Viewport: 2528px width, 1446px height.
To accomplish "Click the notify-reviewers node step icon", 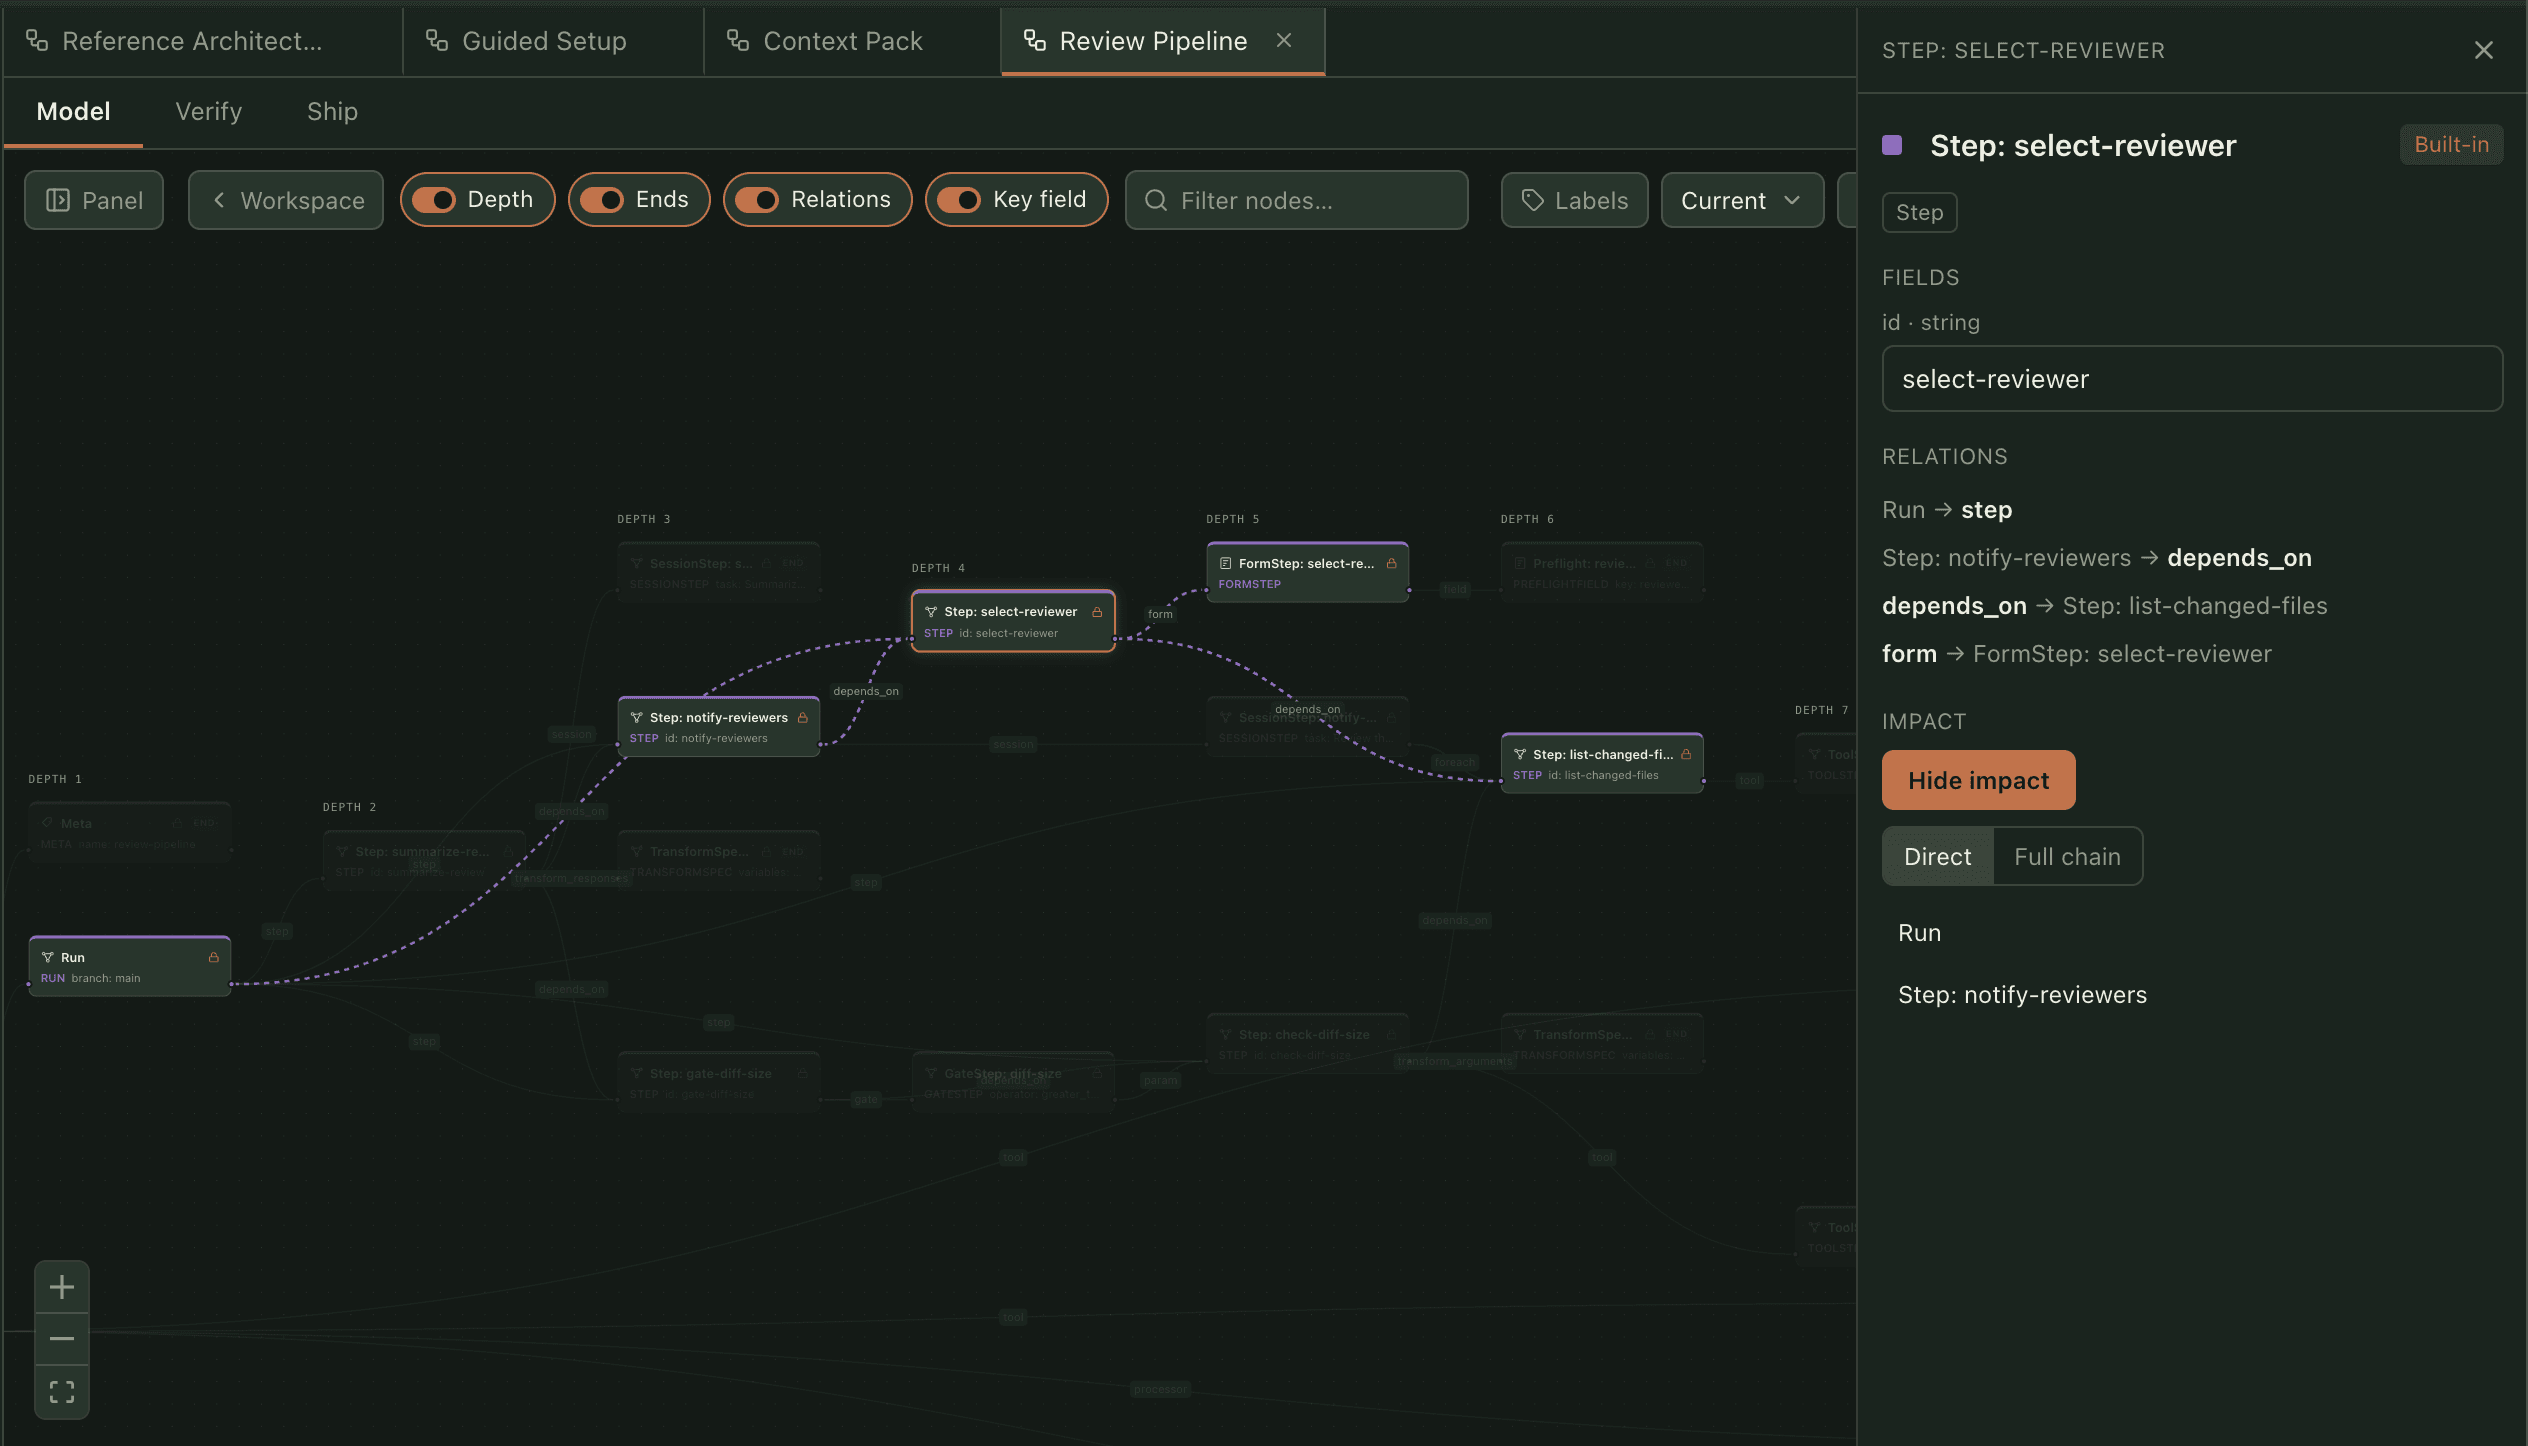I will pos(636,718).
